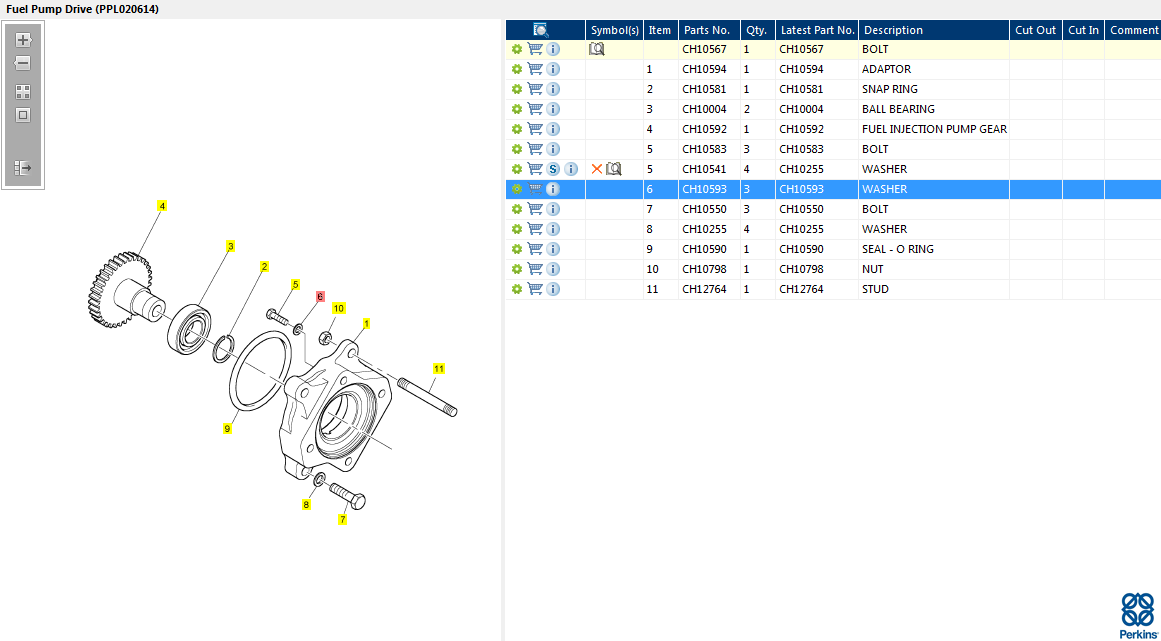Click the list-with-arrow icon in diagram toolbar
This screenshot has height=641, width=1161.
coord(23,168)
